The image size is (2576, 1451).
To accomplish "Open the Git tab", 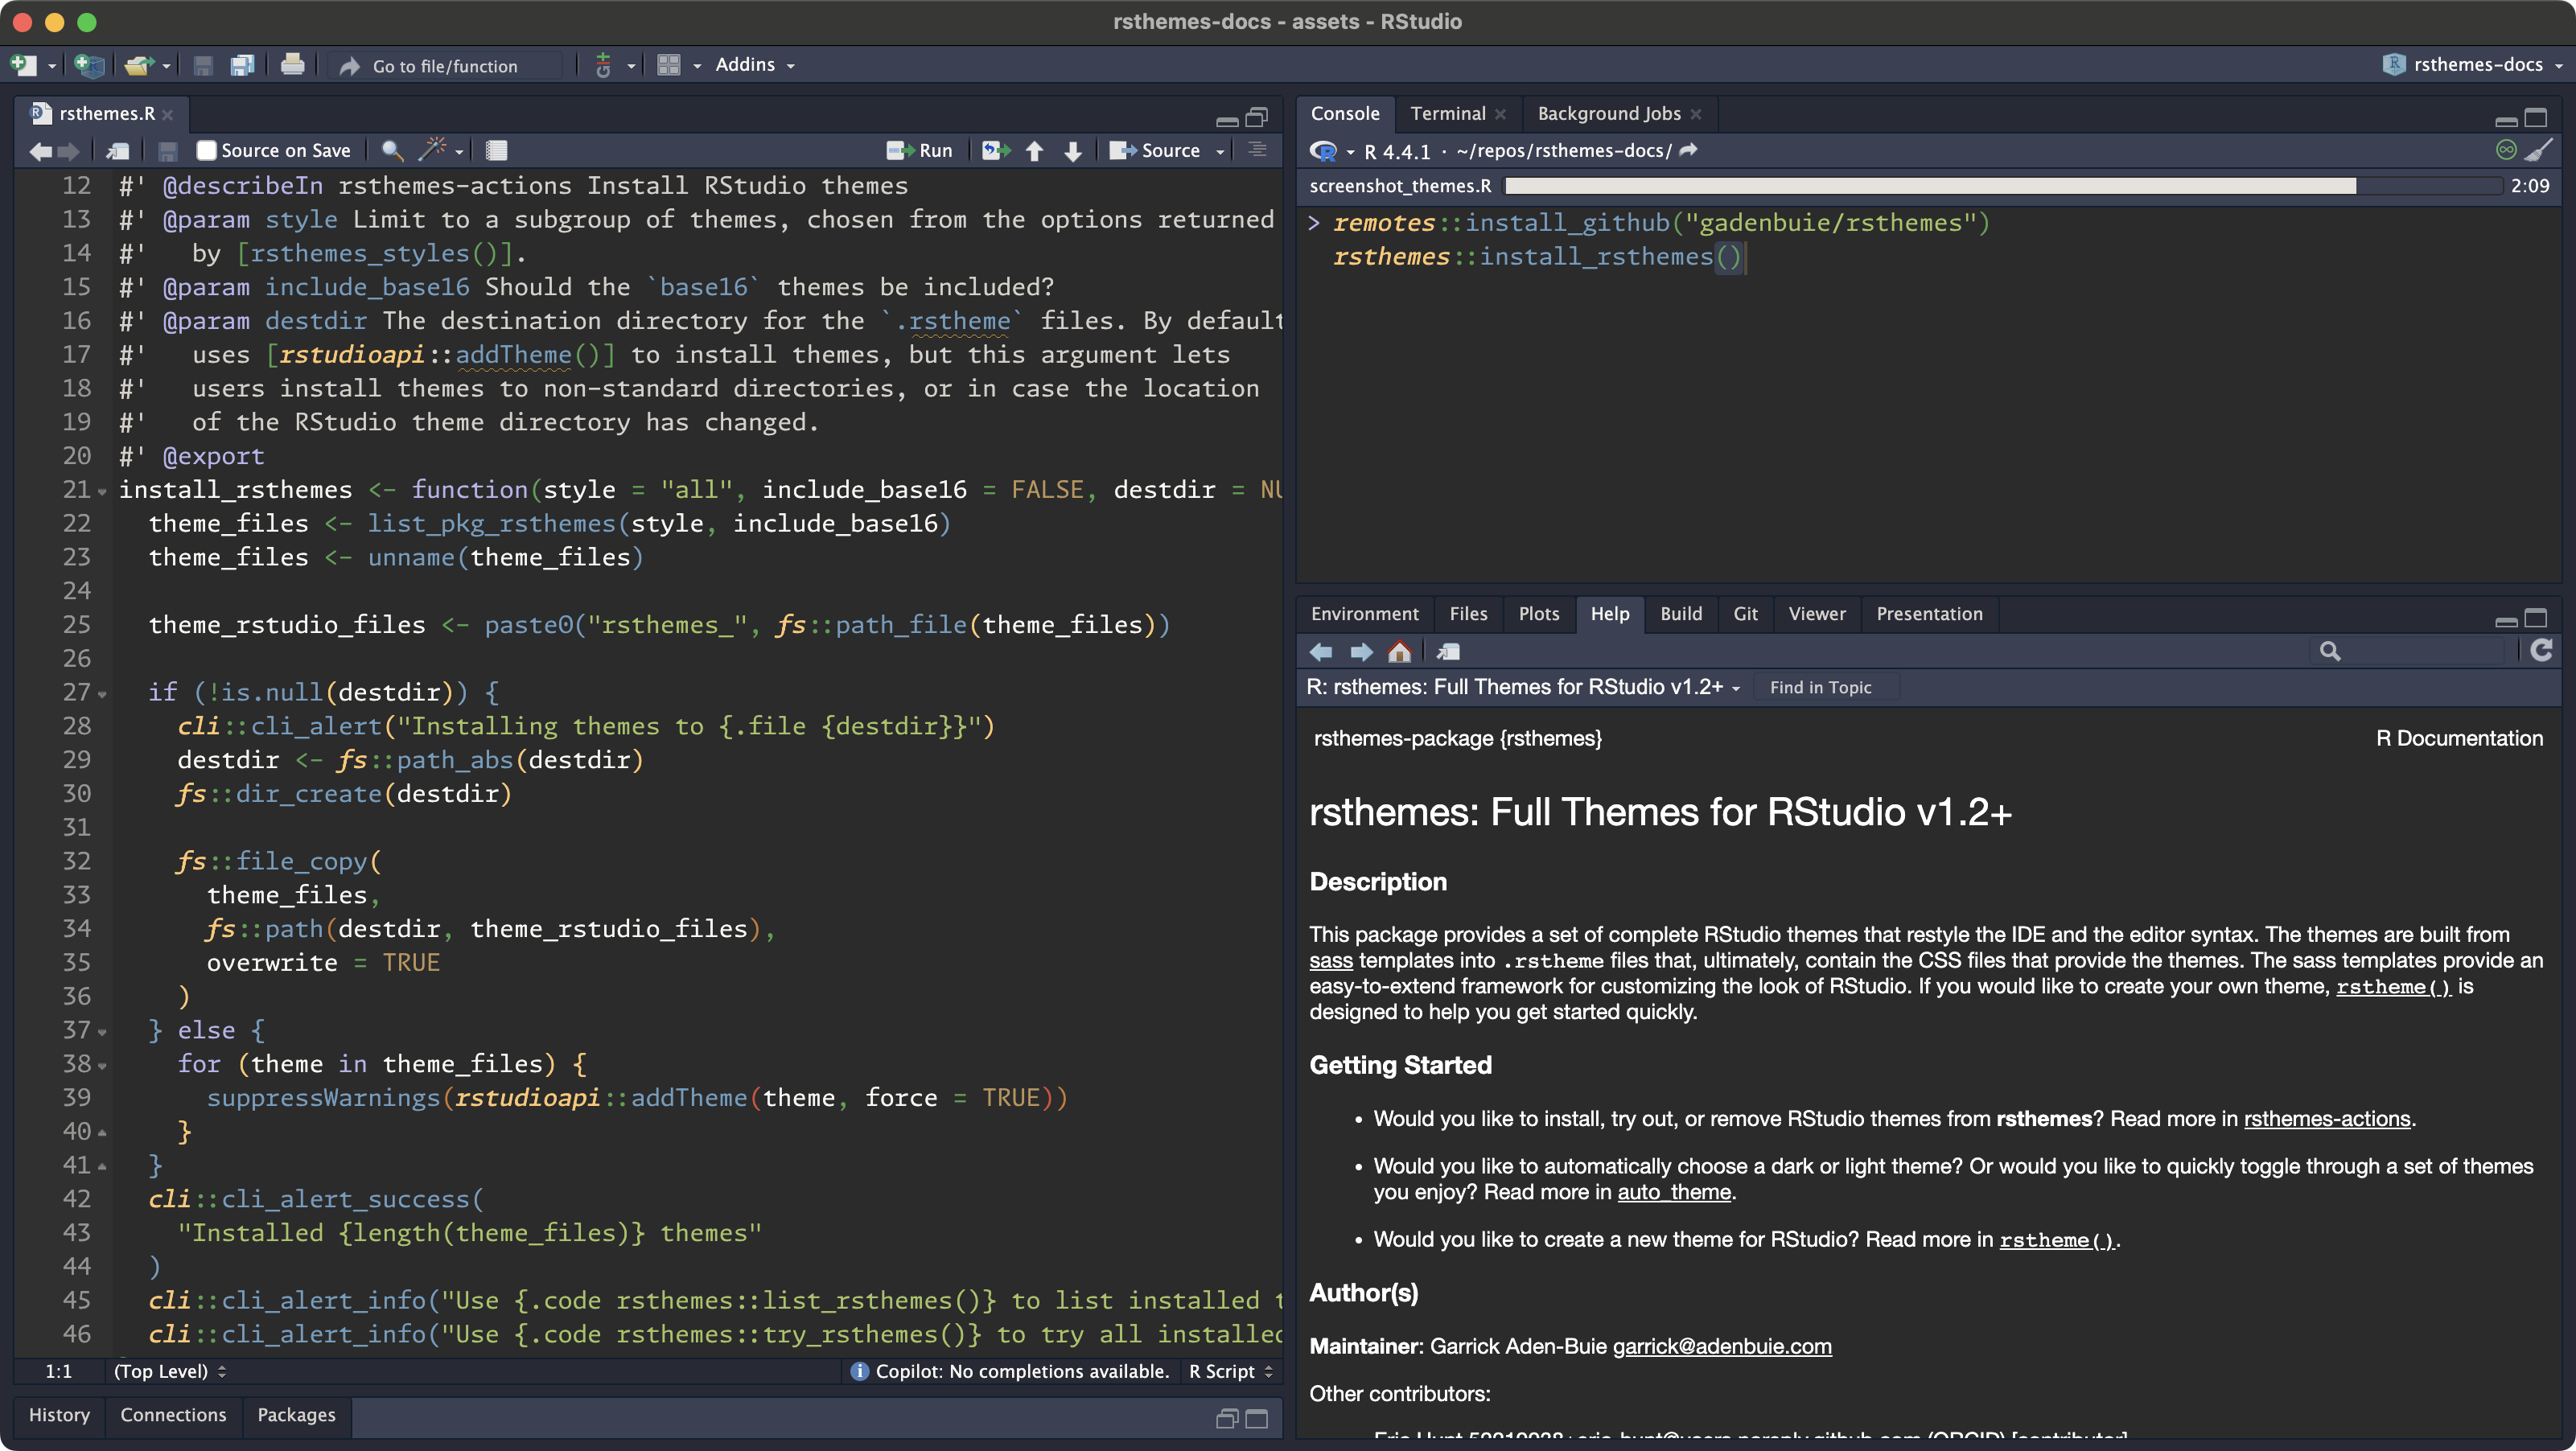I will point(1745,614).
